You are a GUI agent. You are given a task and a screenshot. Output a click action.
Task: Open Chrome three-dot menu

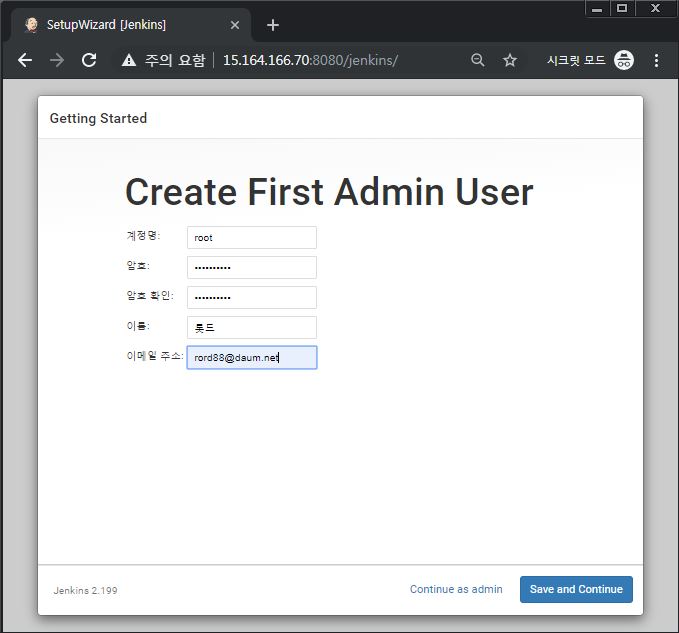coord(656,60)
